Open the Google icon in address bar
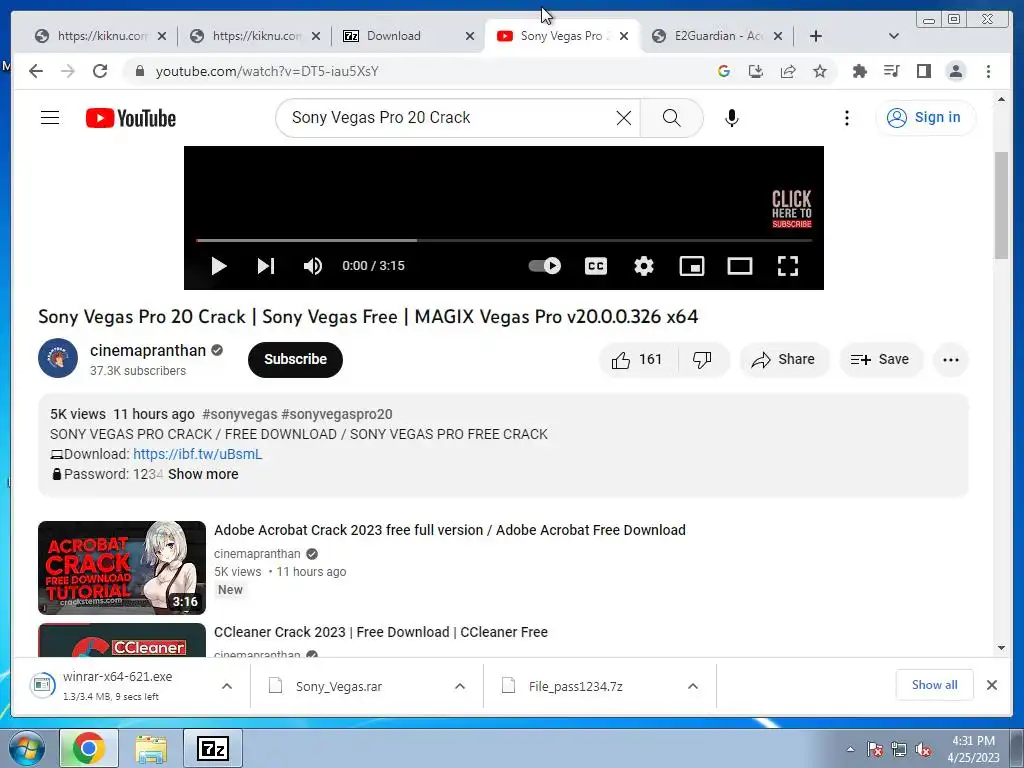The image size is (1024, 768). tap(724, 71)
